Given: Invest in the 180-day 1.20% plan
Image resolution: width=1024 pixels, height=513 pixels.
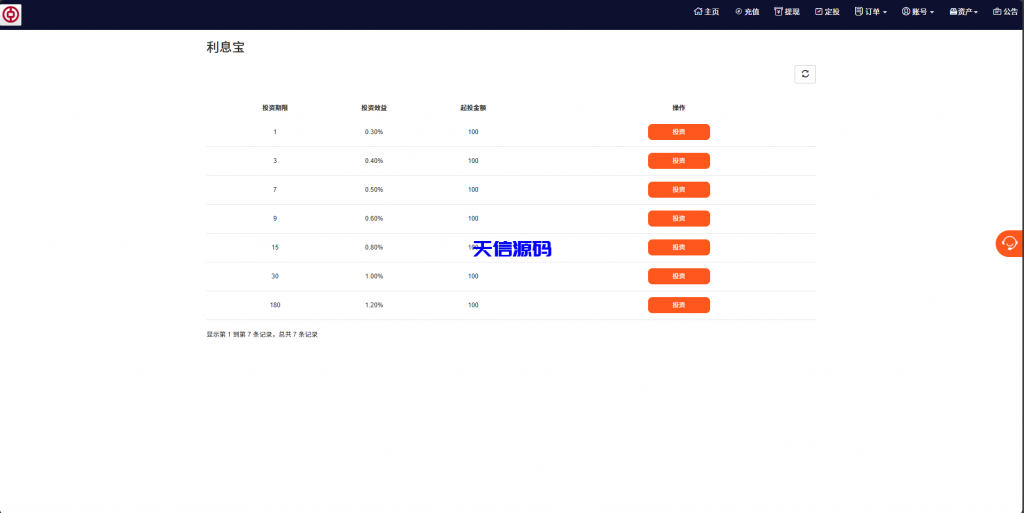Looking at the screenshot, I should [x=678, y=305].
